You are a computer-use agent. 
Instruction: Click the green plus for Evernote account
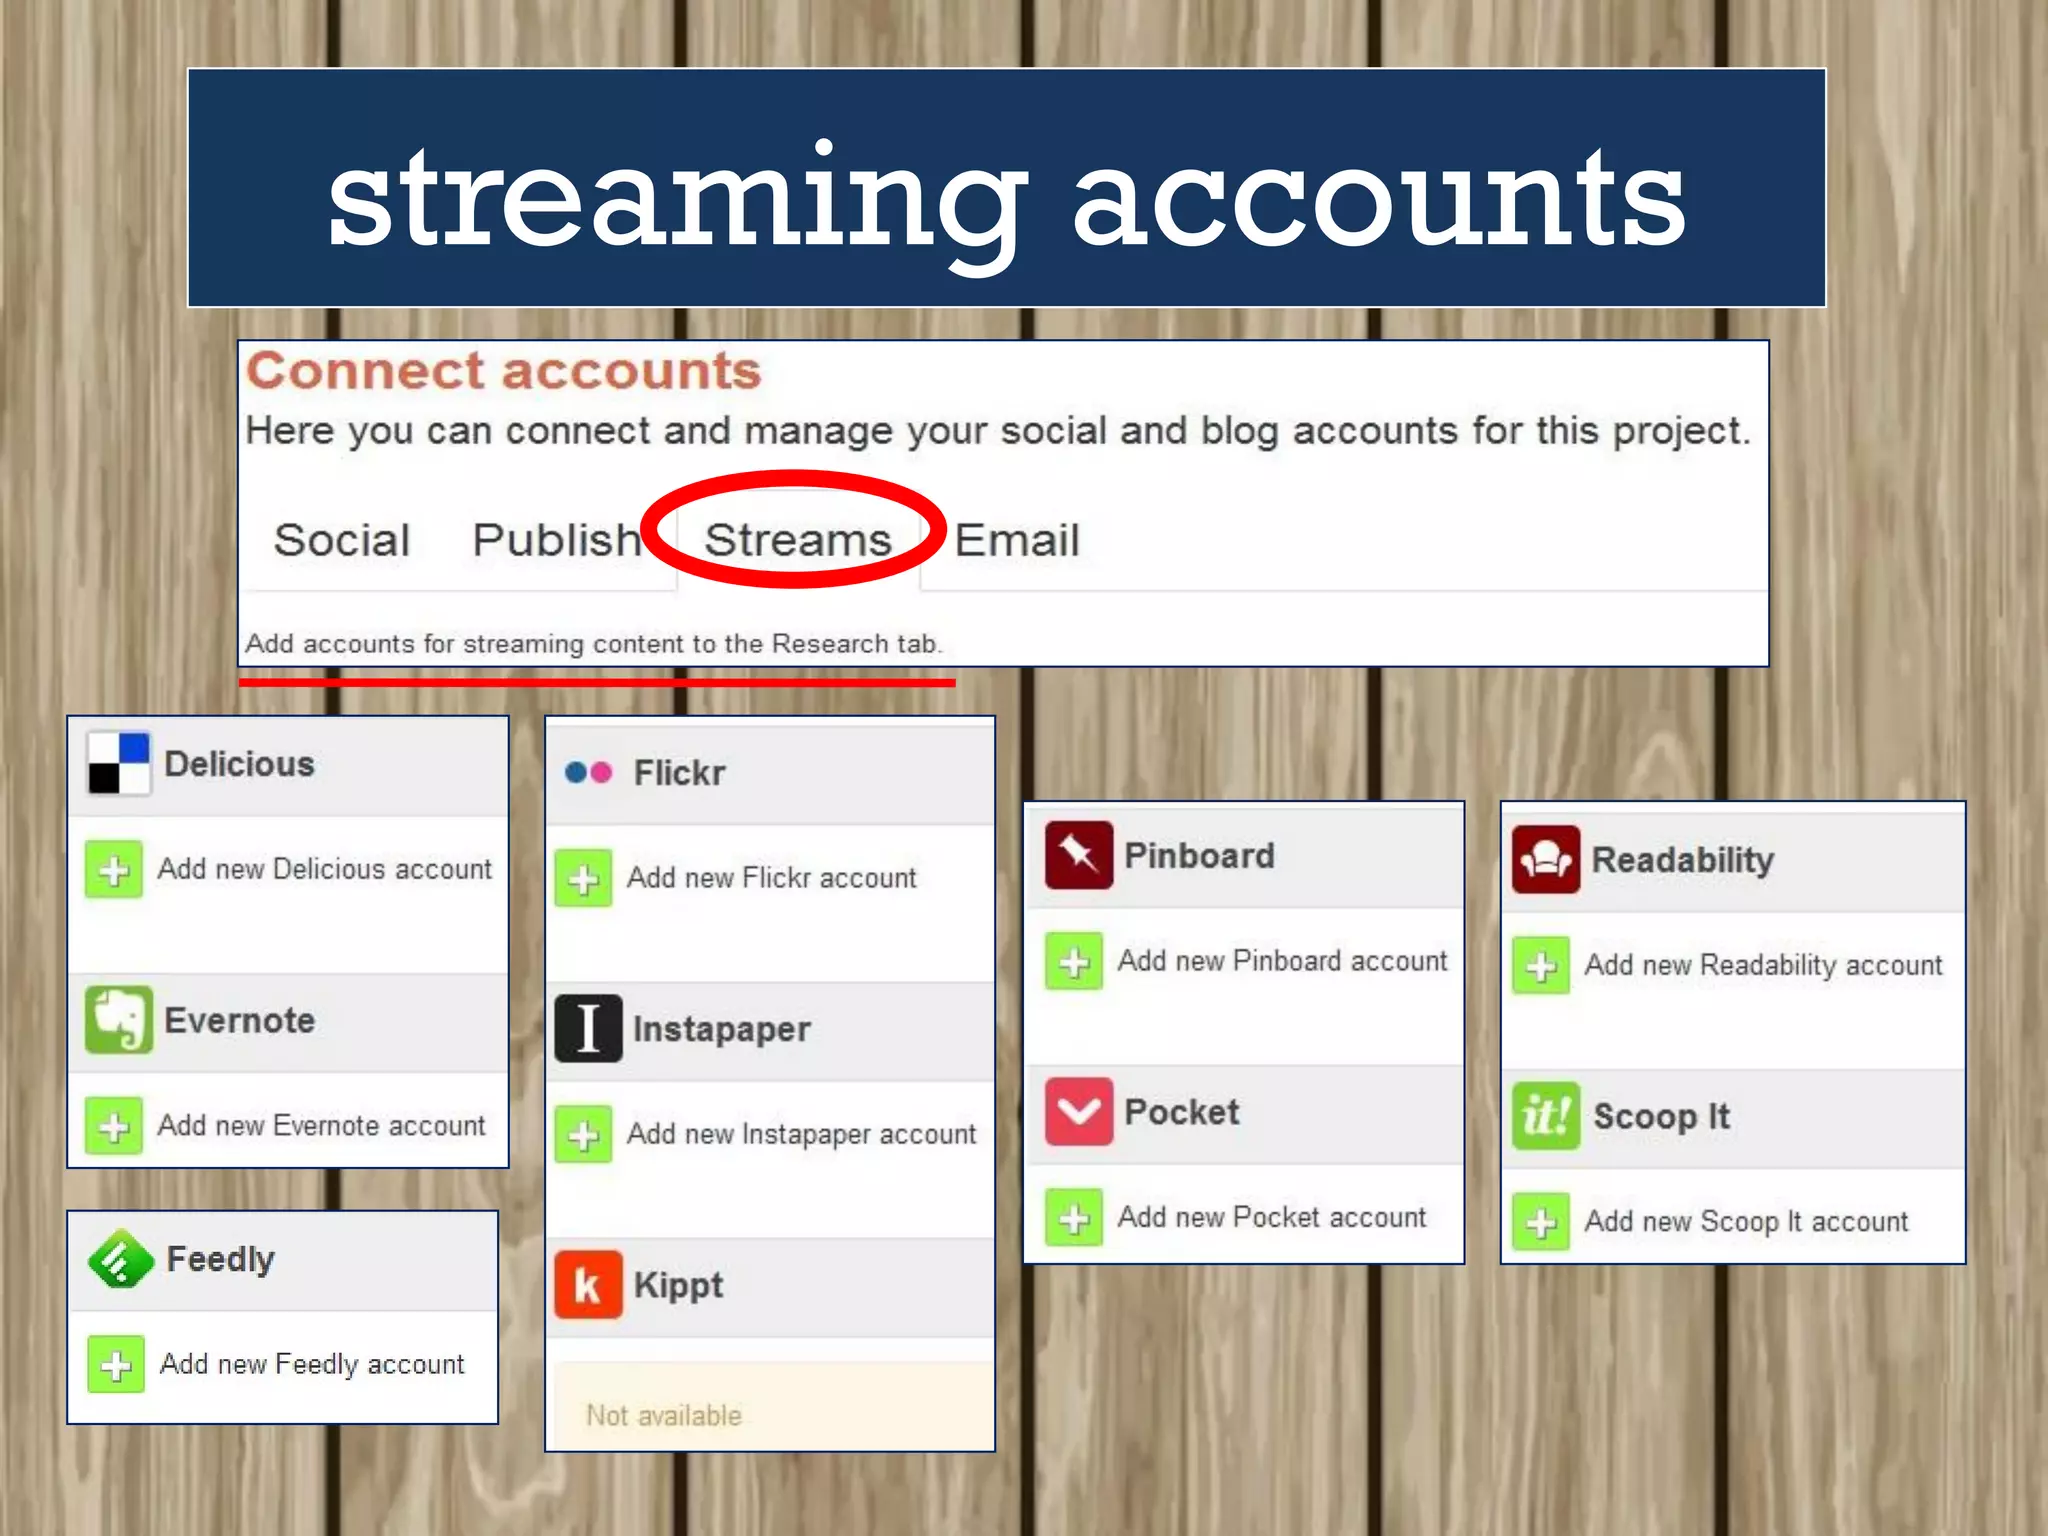coord(114,1126)
